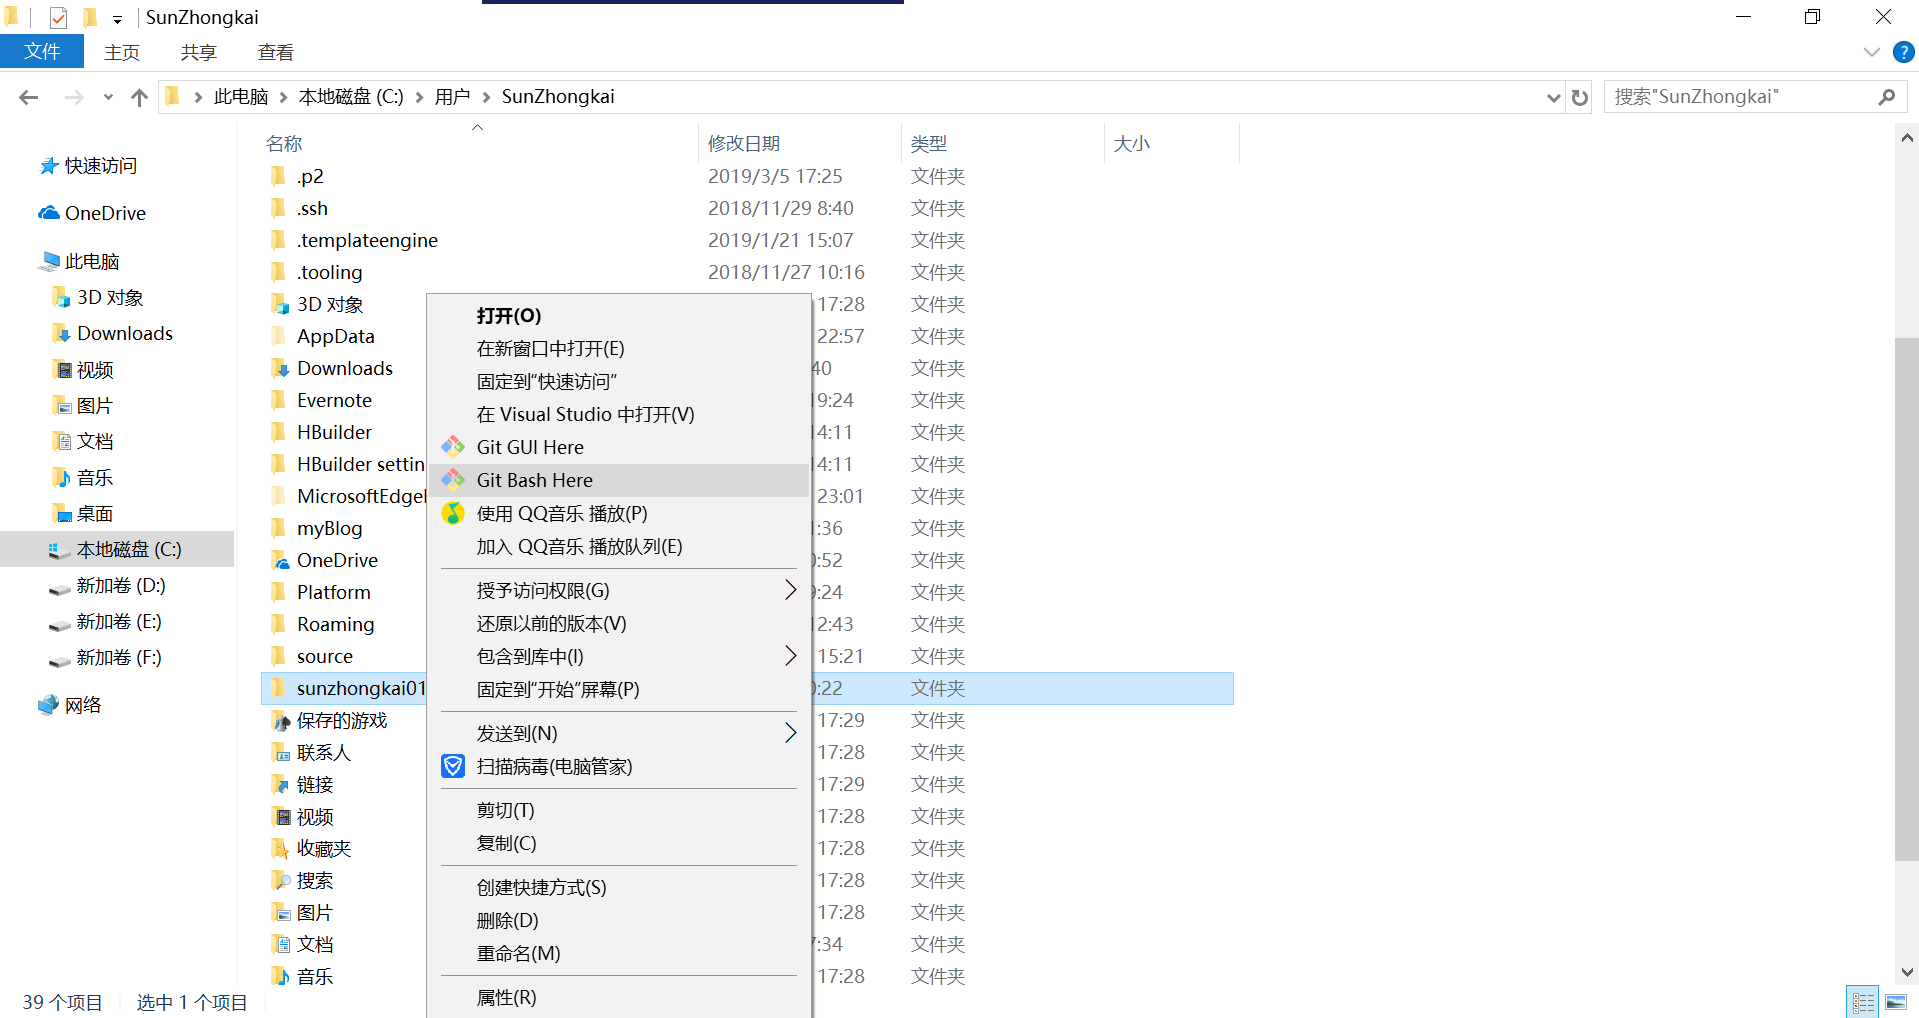Viewport: 1919px width, 1018px height.
Task: Switch to large icons view in status bar
Action: pyautogui.click(x=1895, y=1001)
